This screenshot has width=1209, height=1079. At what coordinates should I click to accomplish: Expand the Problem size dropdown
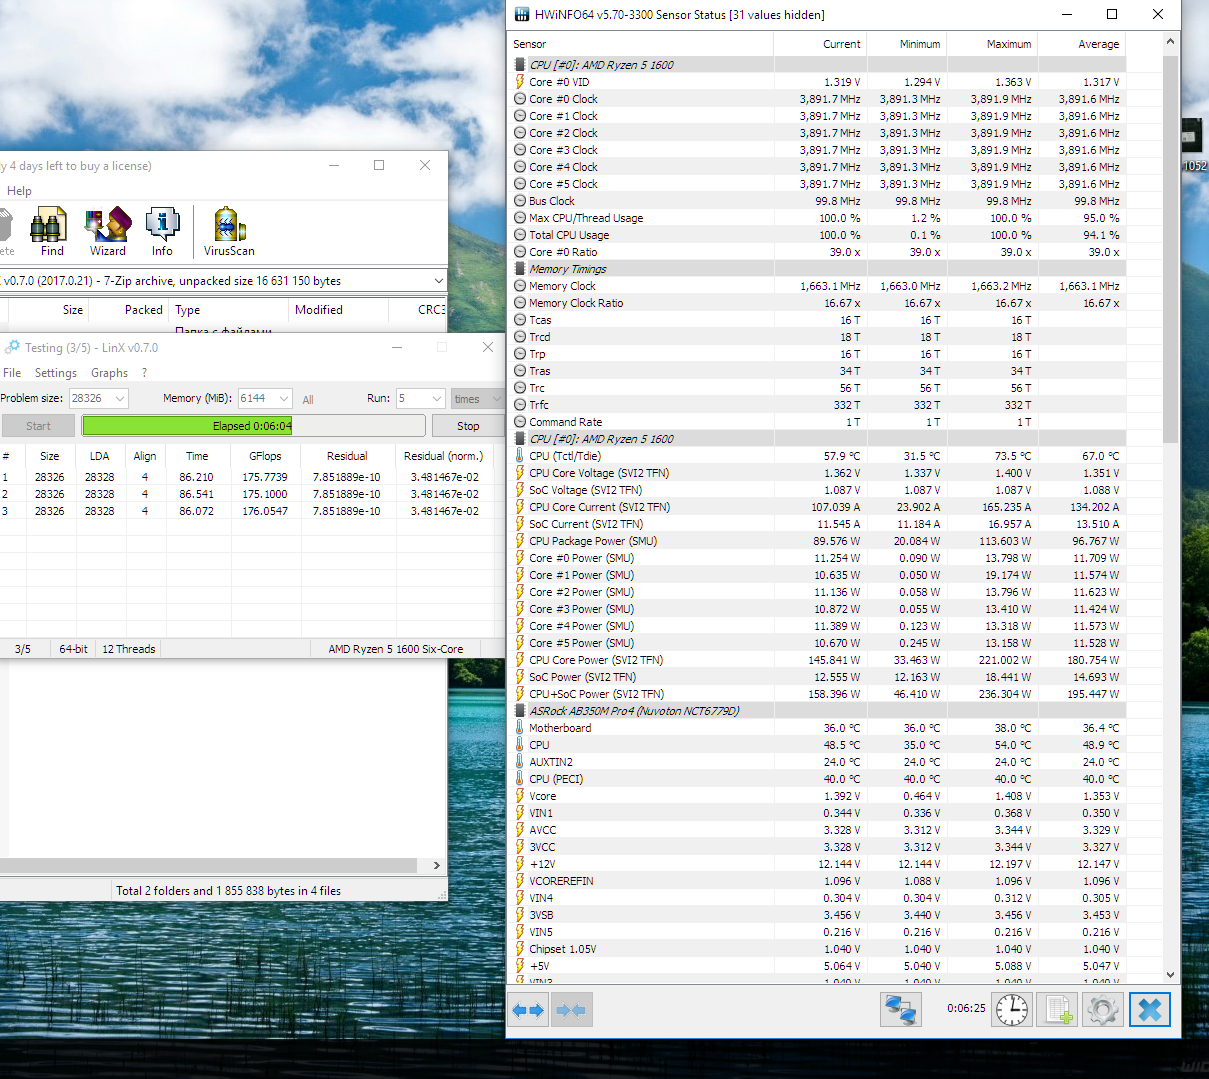[x=120, y=398]
